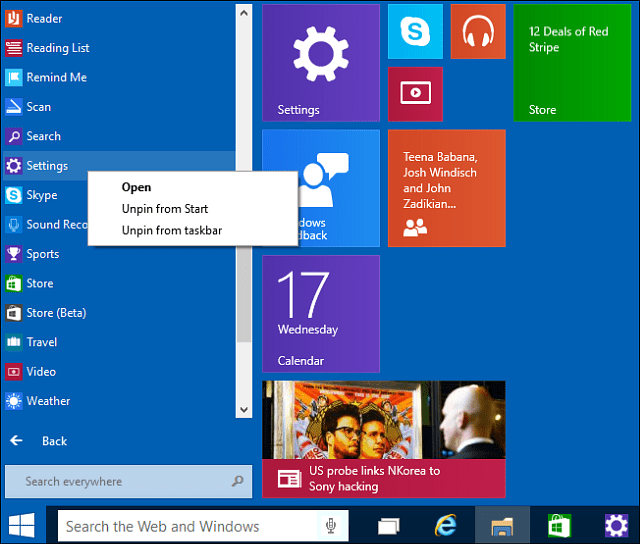Select Unpin from taskbar
This screenshot has height=544, width=640.
(172, 231)
